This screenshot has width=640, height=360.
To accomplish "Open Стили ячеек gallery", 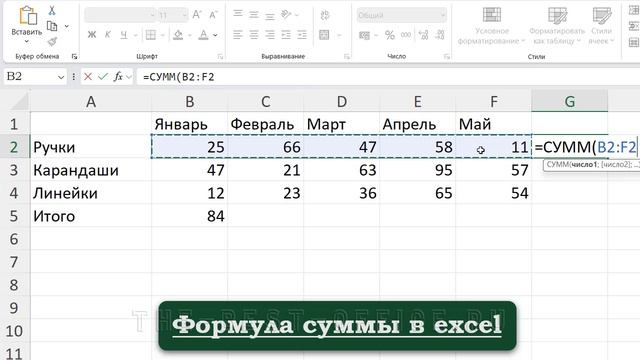I will [x=601, y=25].
